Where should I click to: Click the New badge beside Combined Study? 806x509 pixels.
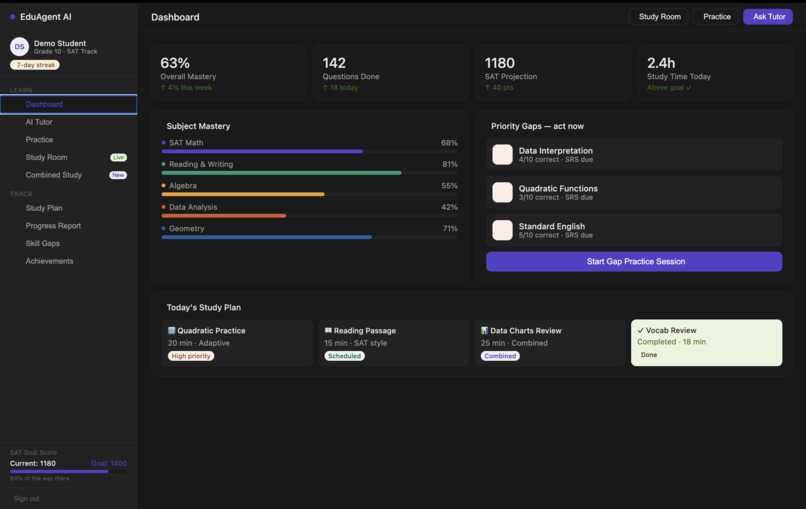pyautogui.click(x=118, y=175)
